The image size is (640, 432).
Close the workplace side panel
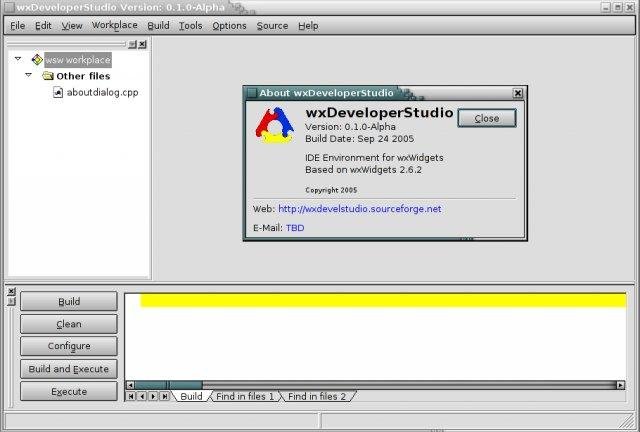click(142, 44)
